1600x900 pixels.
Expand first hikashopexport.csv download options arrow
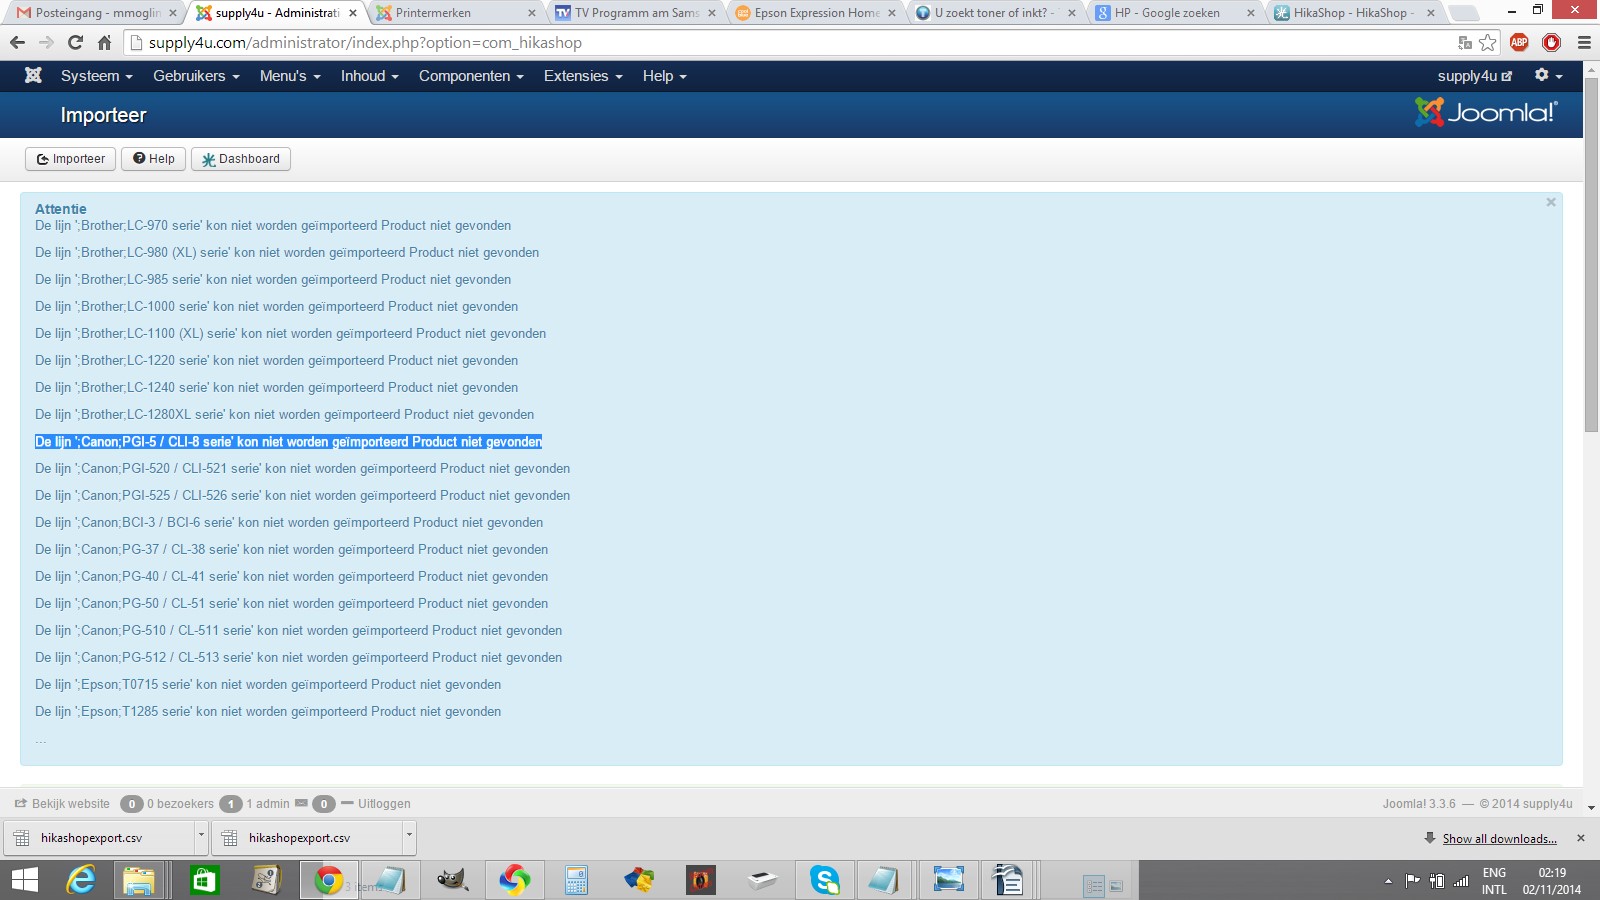point(201,838)
